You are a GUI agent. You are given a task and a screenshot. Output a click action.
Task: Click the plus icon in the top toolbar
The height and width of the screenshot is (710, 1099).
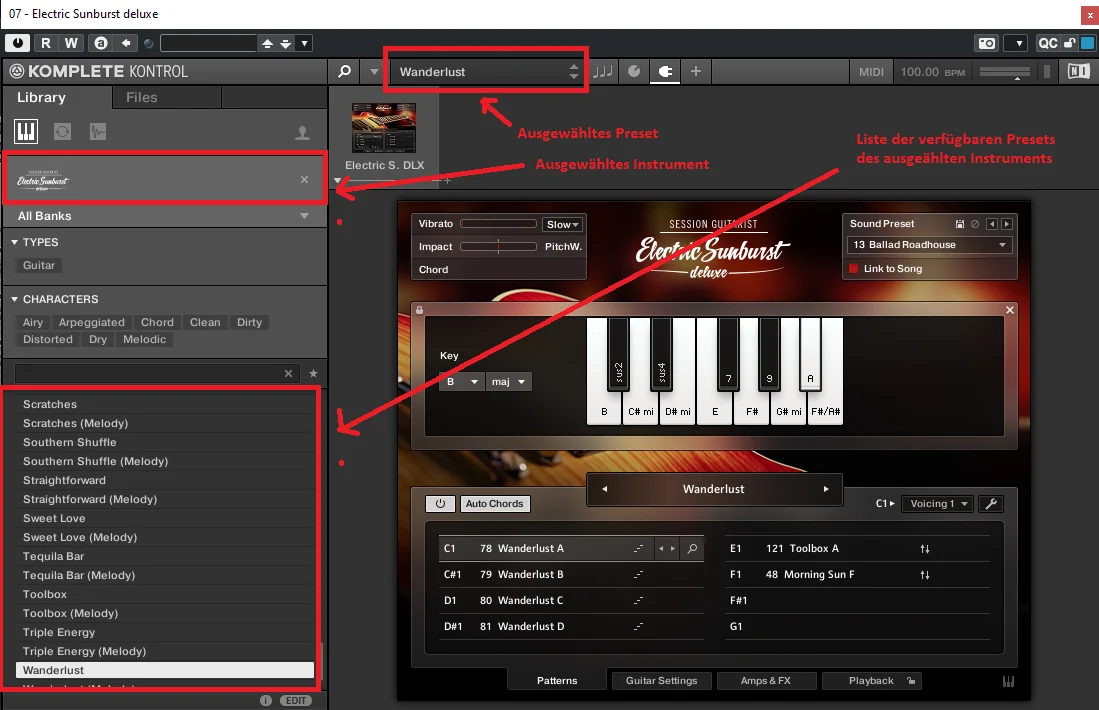coord(695,71)
